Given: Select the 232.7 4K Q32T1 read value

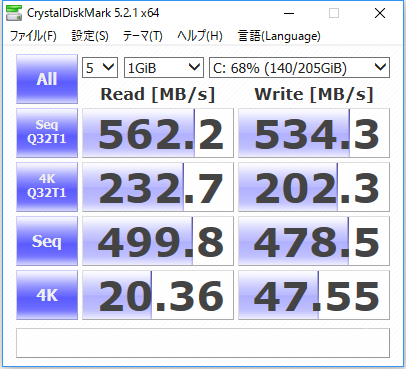Looking at the screenshot, I should tap(158, 187).
